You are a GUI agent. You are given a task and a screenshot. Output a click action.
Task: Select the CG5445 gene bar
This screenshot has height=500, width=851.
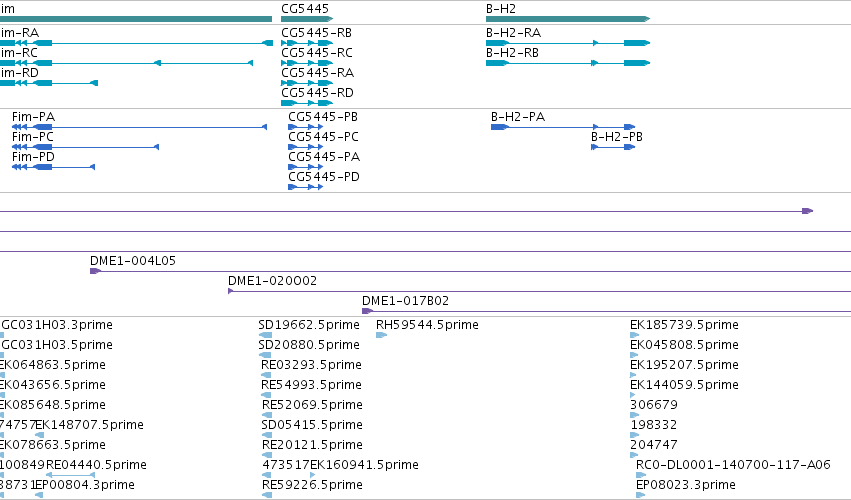(x=307, y=19)
